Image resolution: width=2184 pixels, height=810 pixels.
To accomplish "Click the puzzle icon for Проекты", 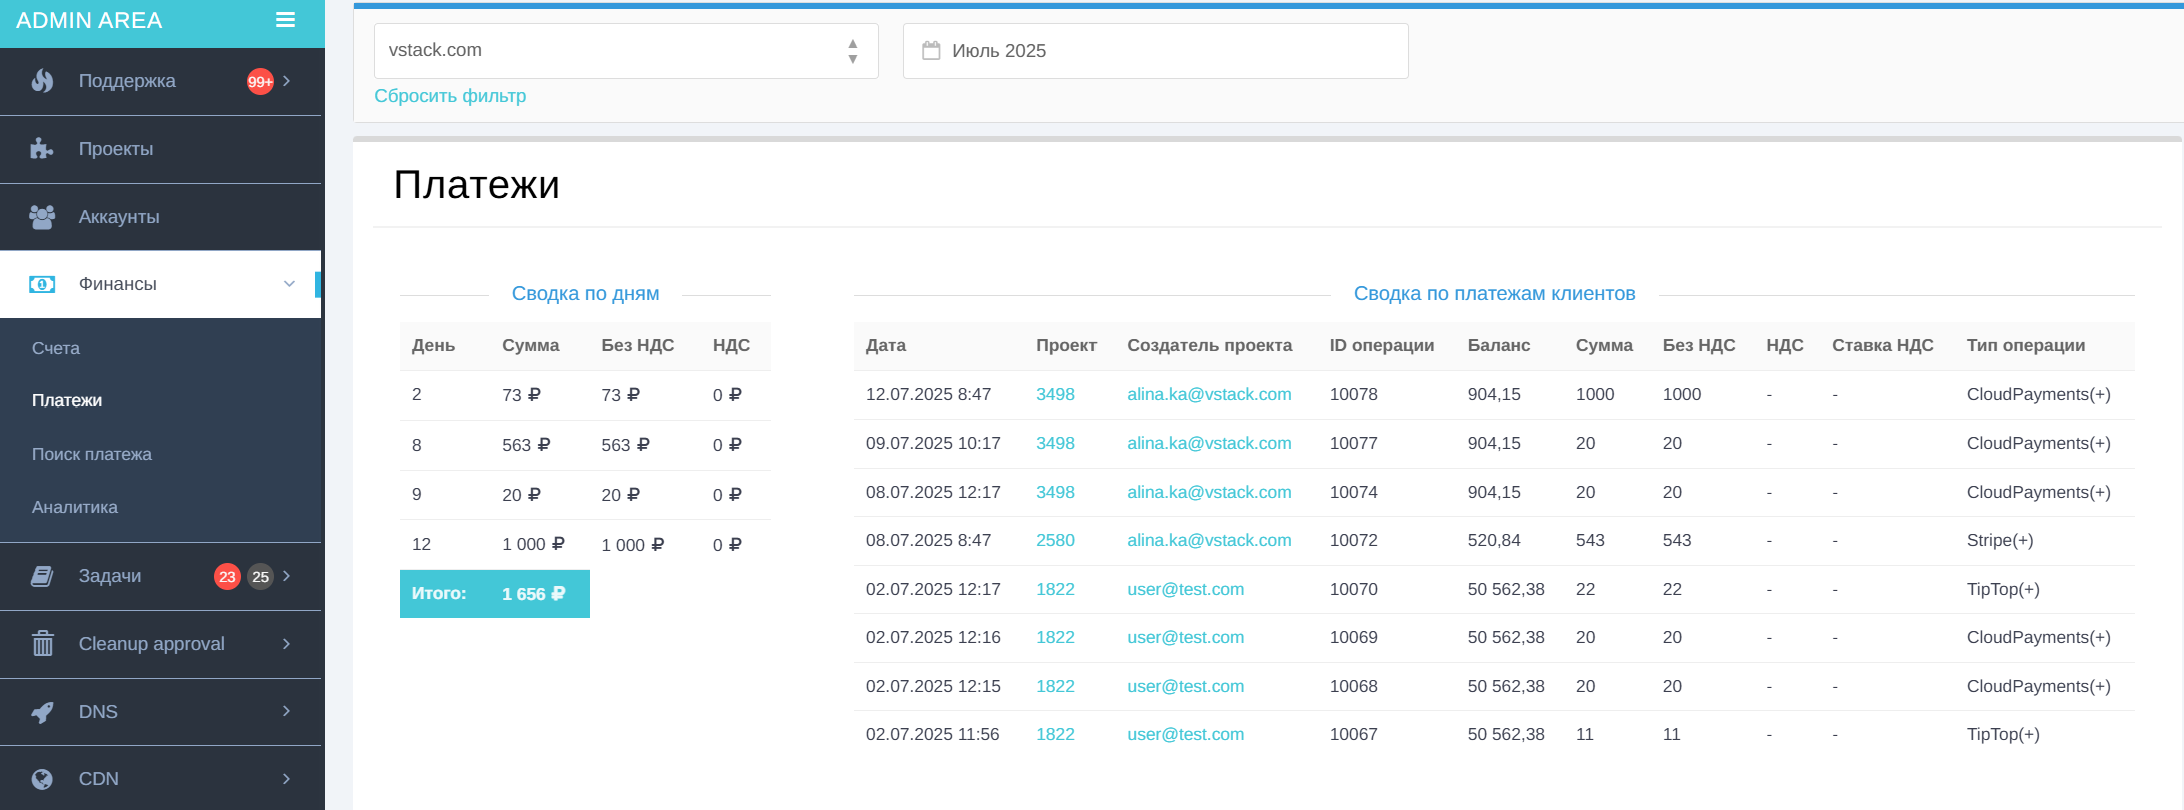I will pyautogui.click(x=42, y=149).
